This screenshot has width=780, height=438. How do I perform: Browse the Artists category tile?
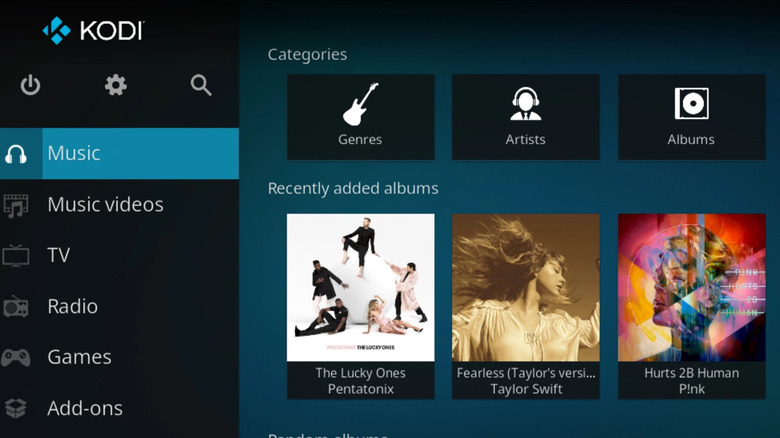525,117
